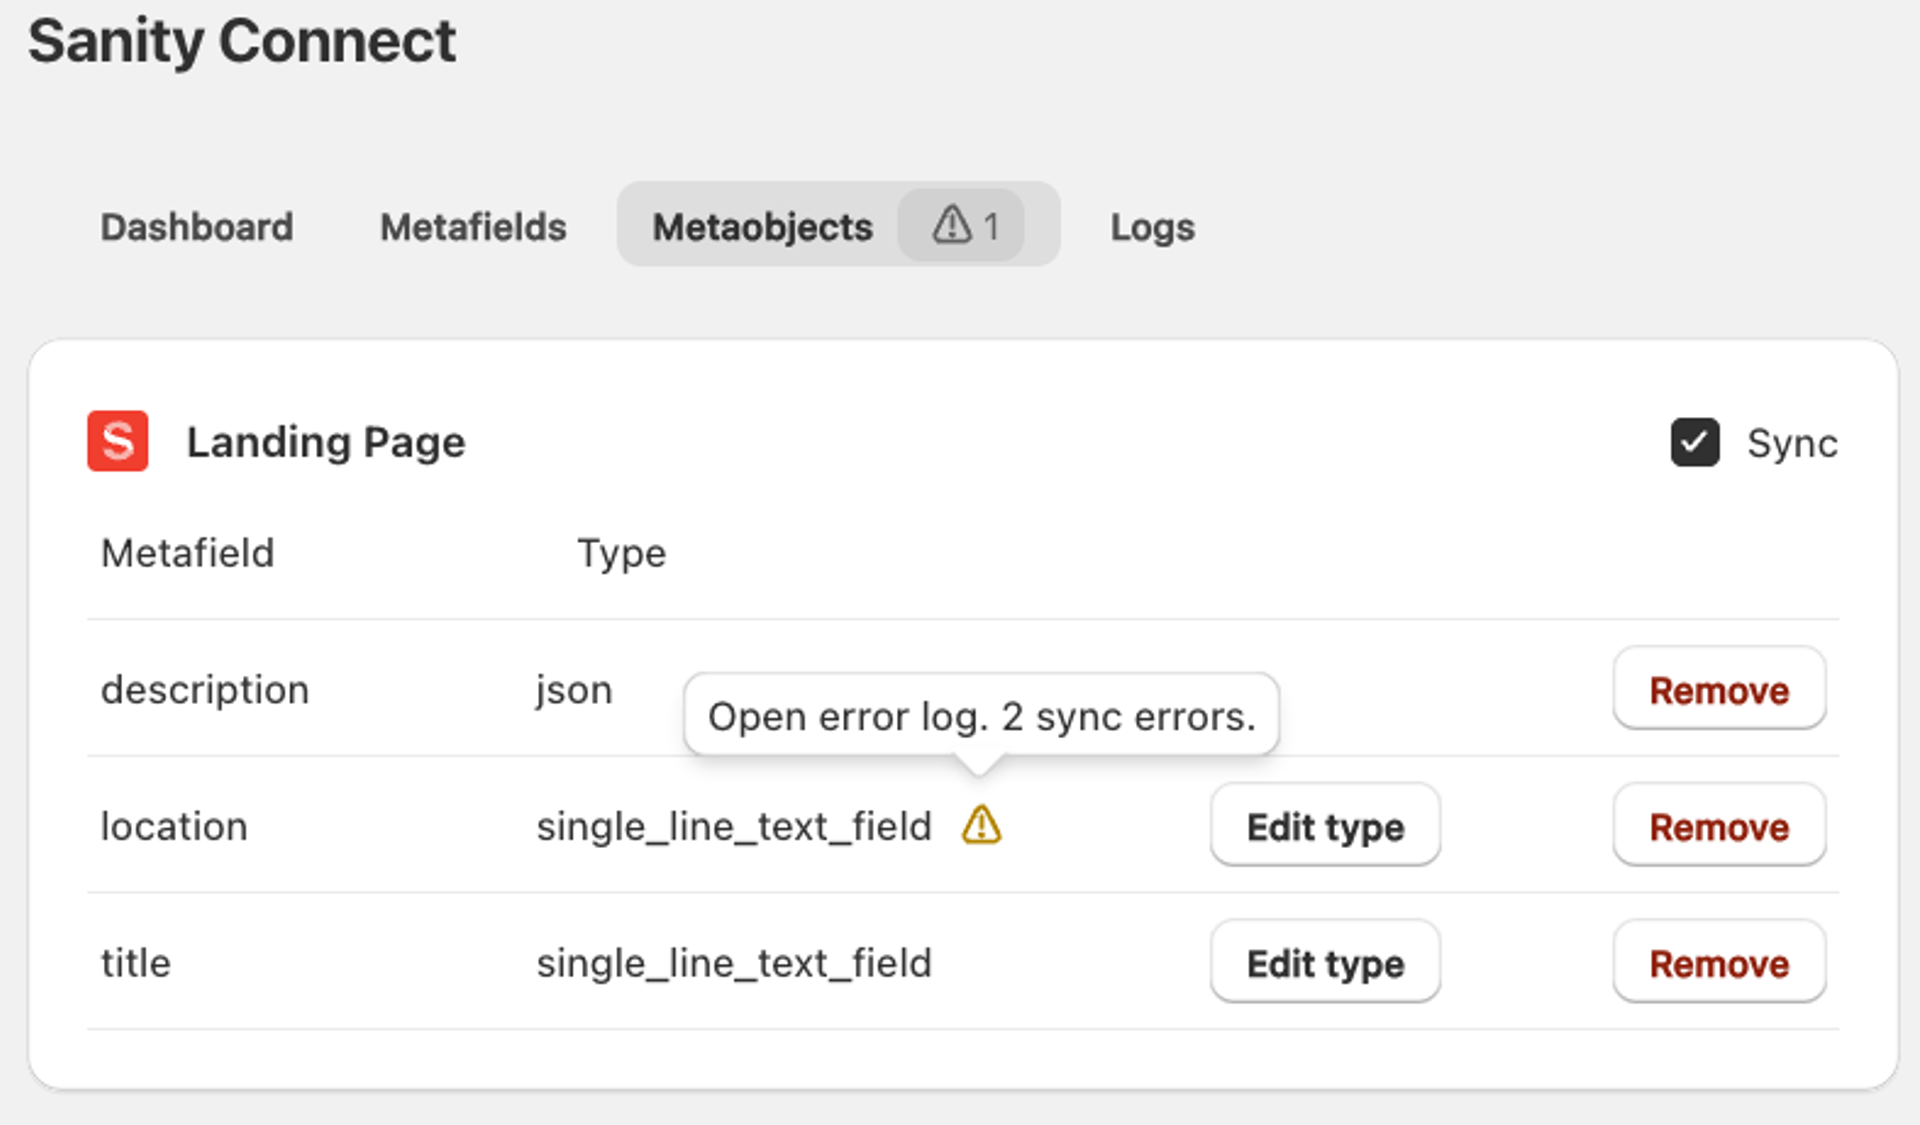
Task: Click the description row name
Action: click(x=205, y=690)
